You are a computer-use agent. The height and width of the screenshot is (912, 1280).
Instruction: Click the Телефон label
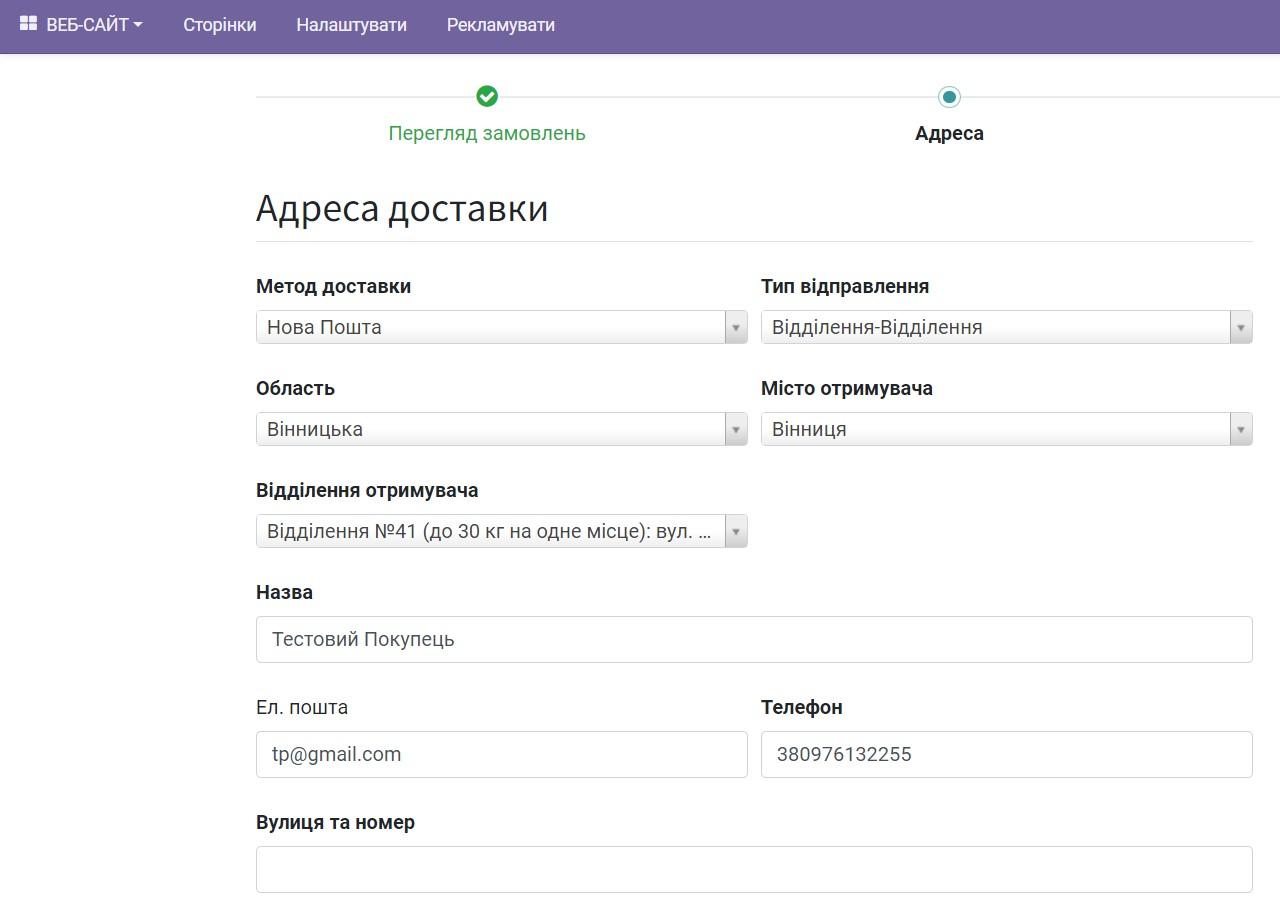coord(802,707)
